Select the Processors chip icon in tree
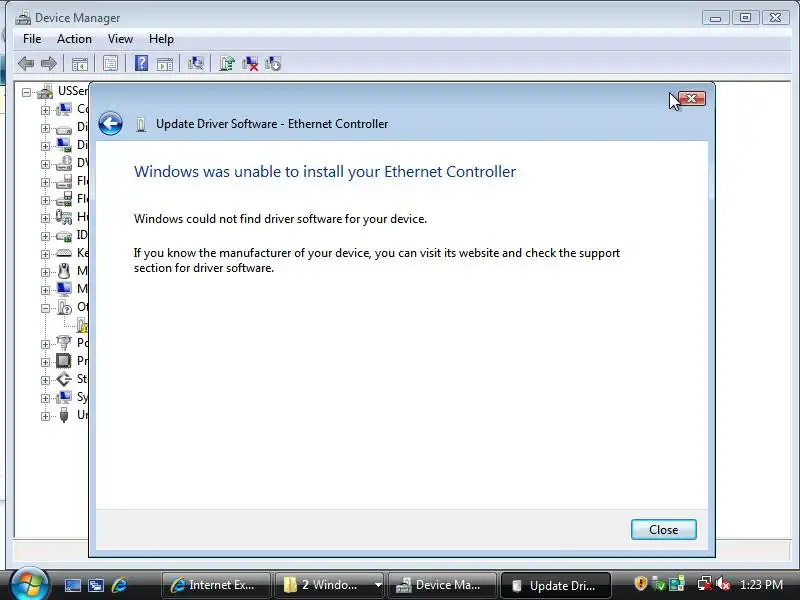The width and height of the screenshot is (800, 600). [x=64, y=361]
